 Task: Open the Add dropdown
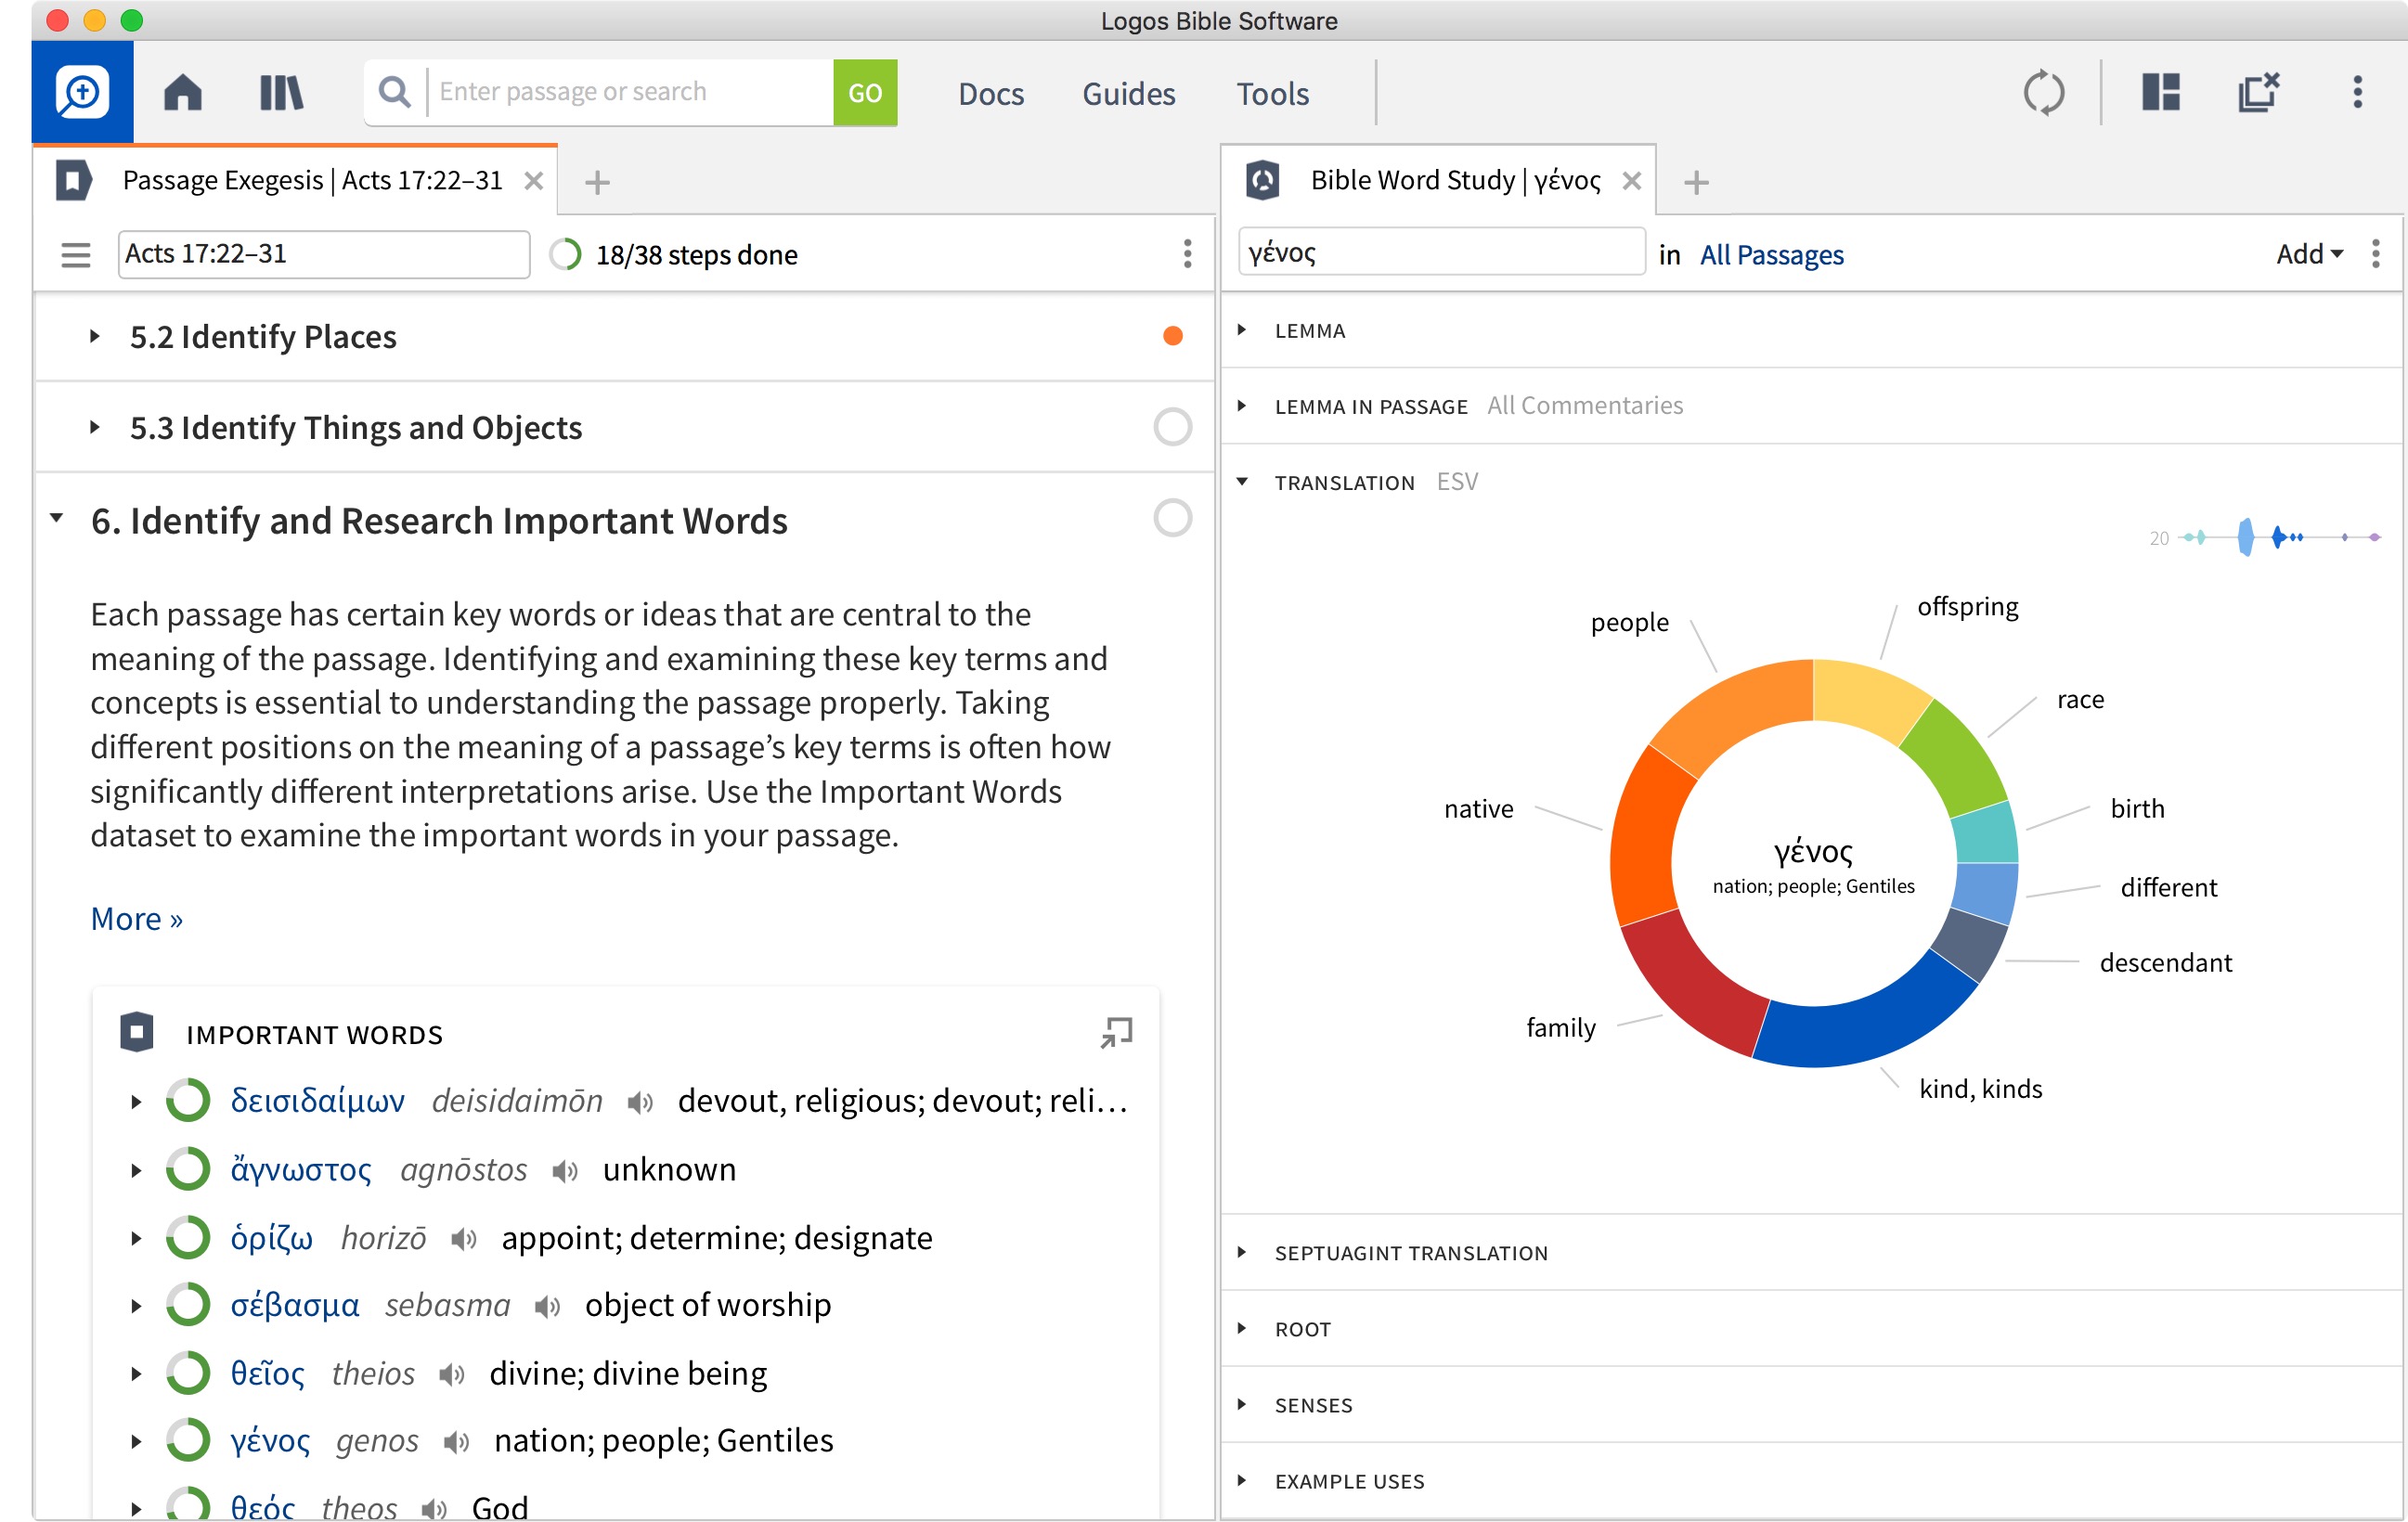[2310, 254]
